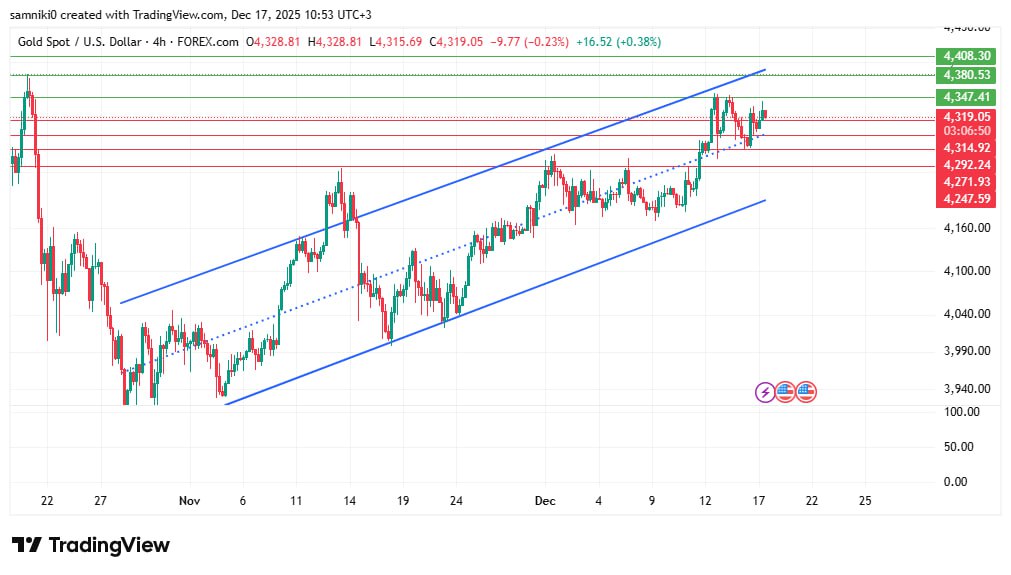Click the red 4,292.24 price label
Viewport: 1011px width, 575px height.
click(966, 164)
